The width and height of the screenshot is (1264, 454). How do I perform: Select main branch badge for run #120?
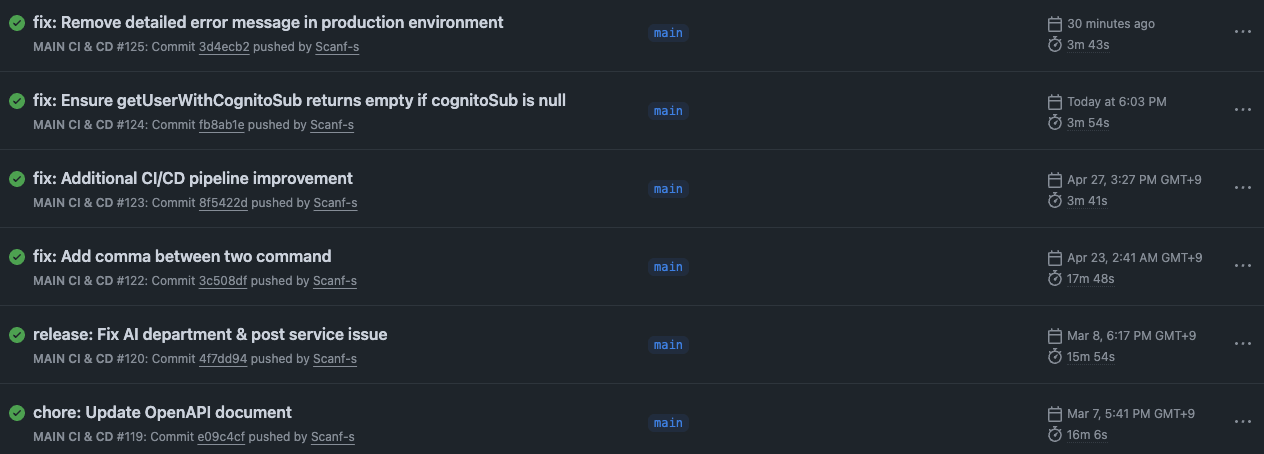coord(668,345)
